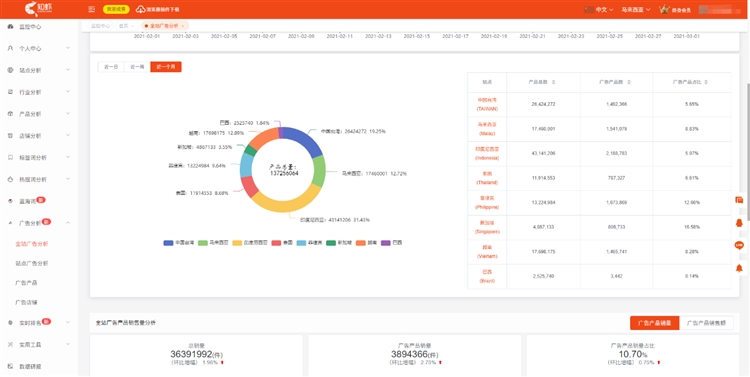The width and height of the screenshot is (750, 377).
Task: Toggle 印度尼西亚 yellow legend series
Action: pyautogui.click(x=237, y=243)
